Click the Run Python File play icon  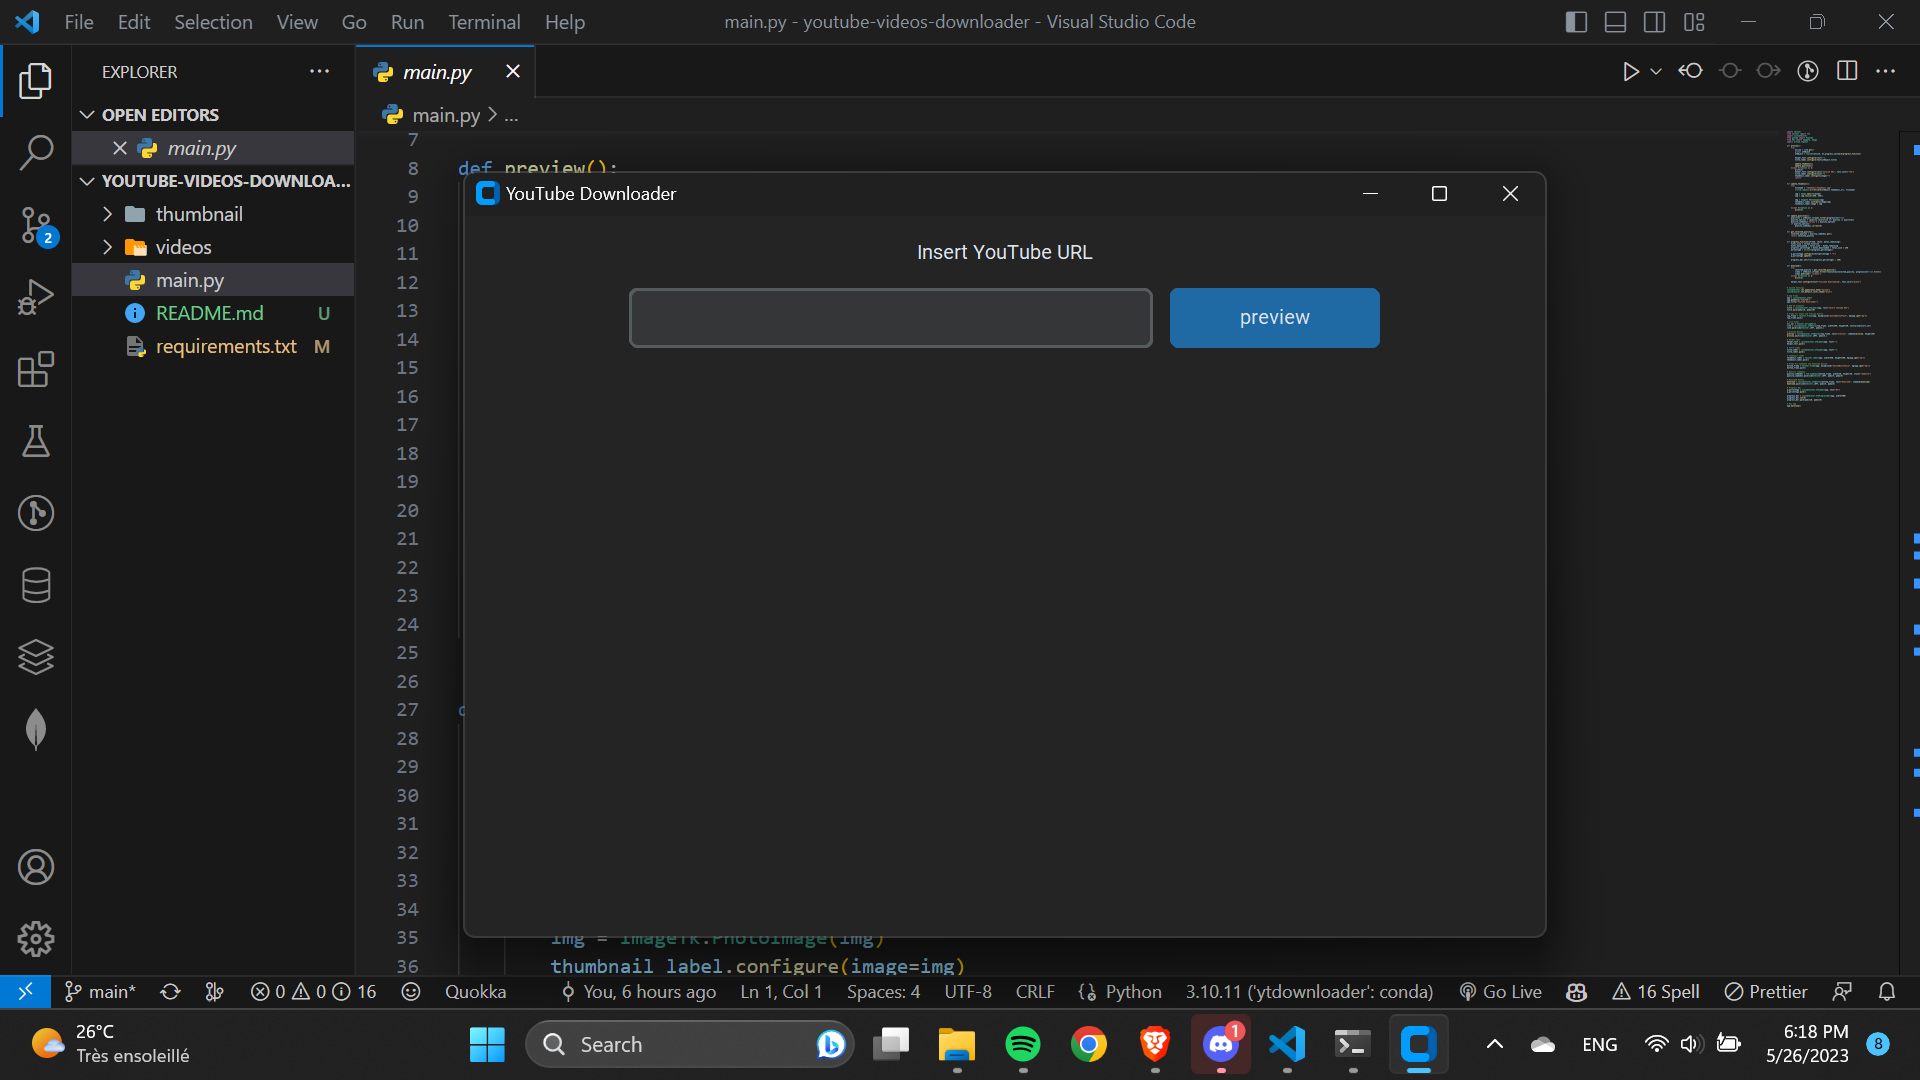(1630, 71)
